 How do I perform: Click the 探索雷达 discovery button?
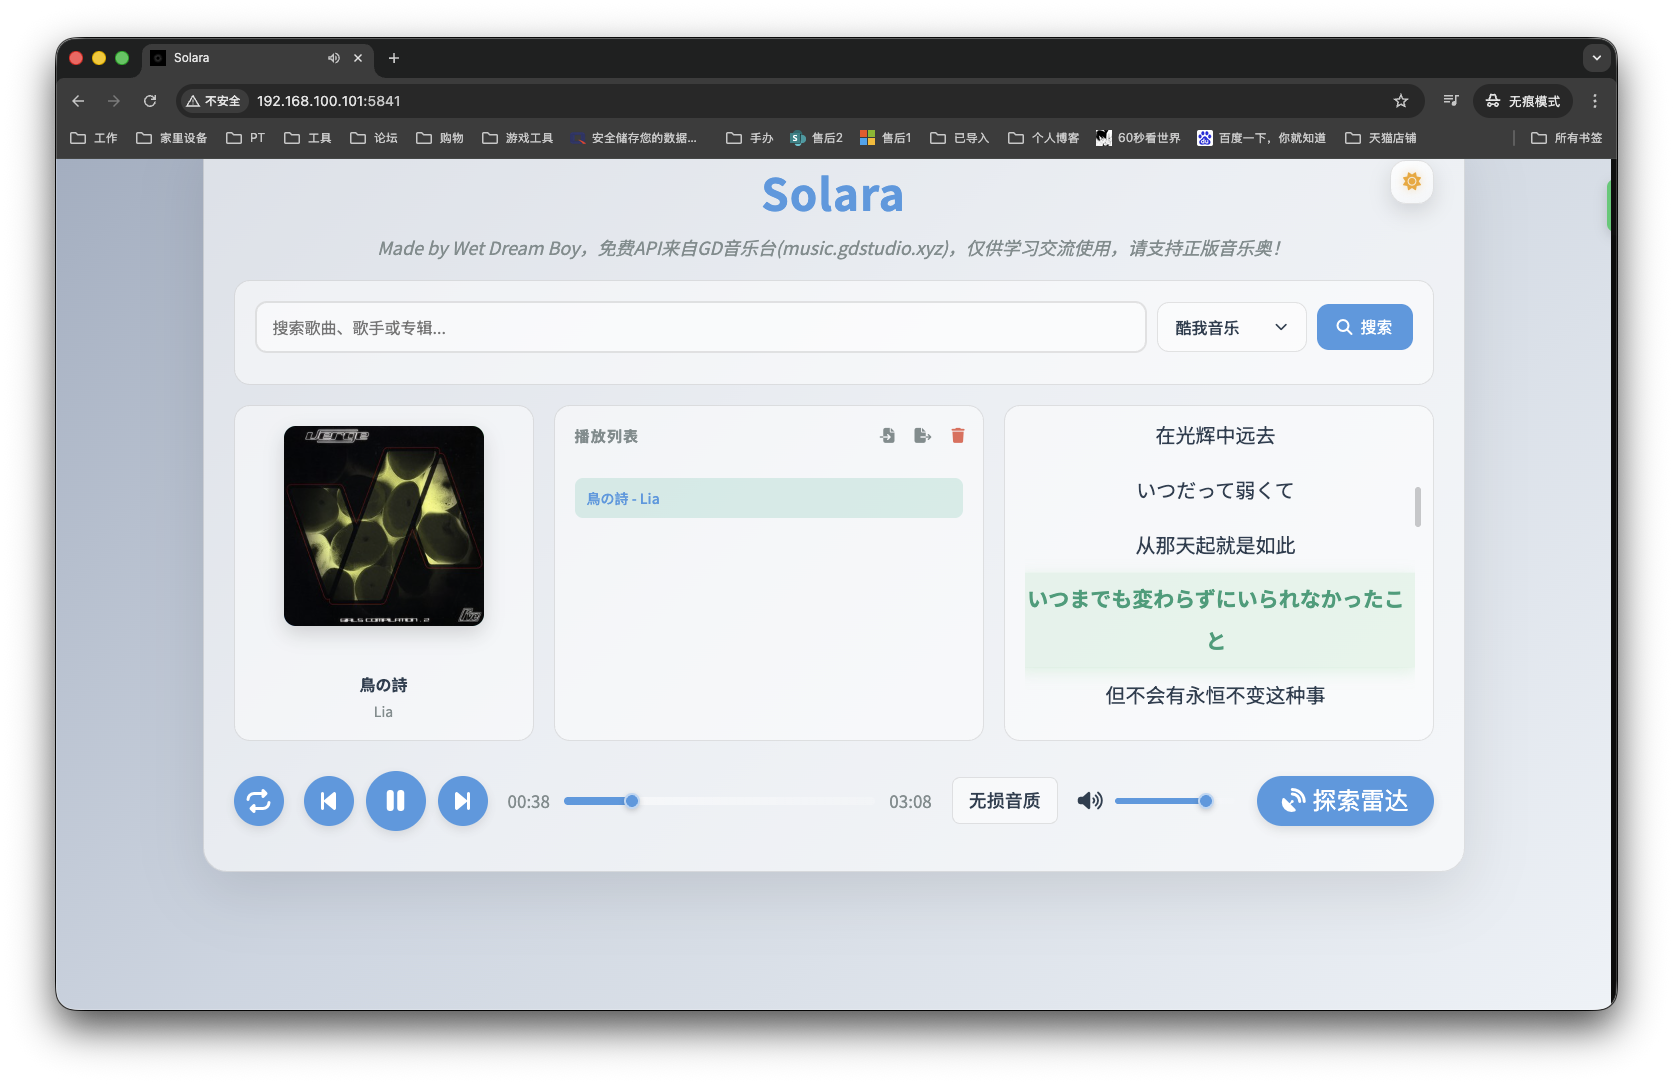pyautogui.click(x=1344, y=800)
